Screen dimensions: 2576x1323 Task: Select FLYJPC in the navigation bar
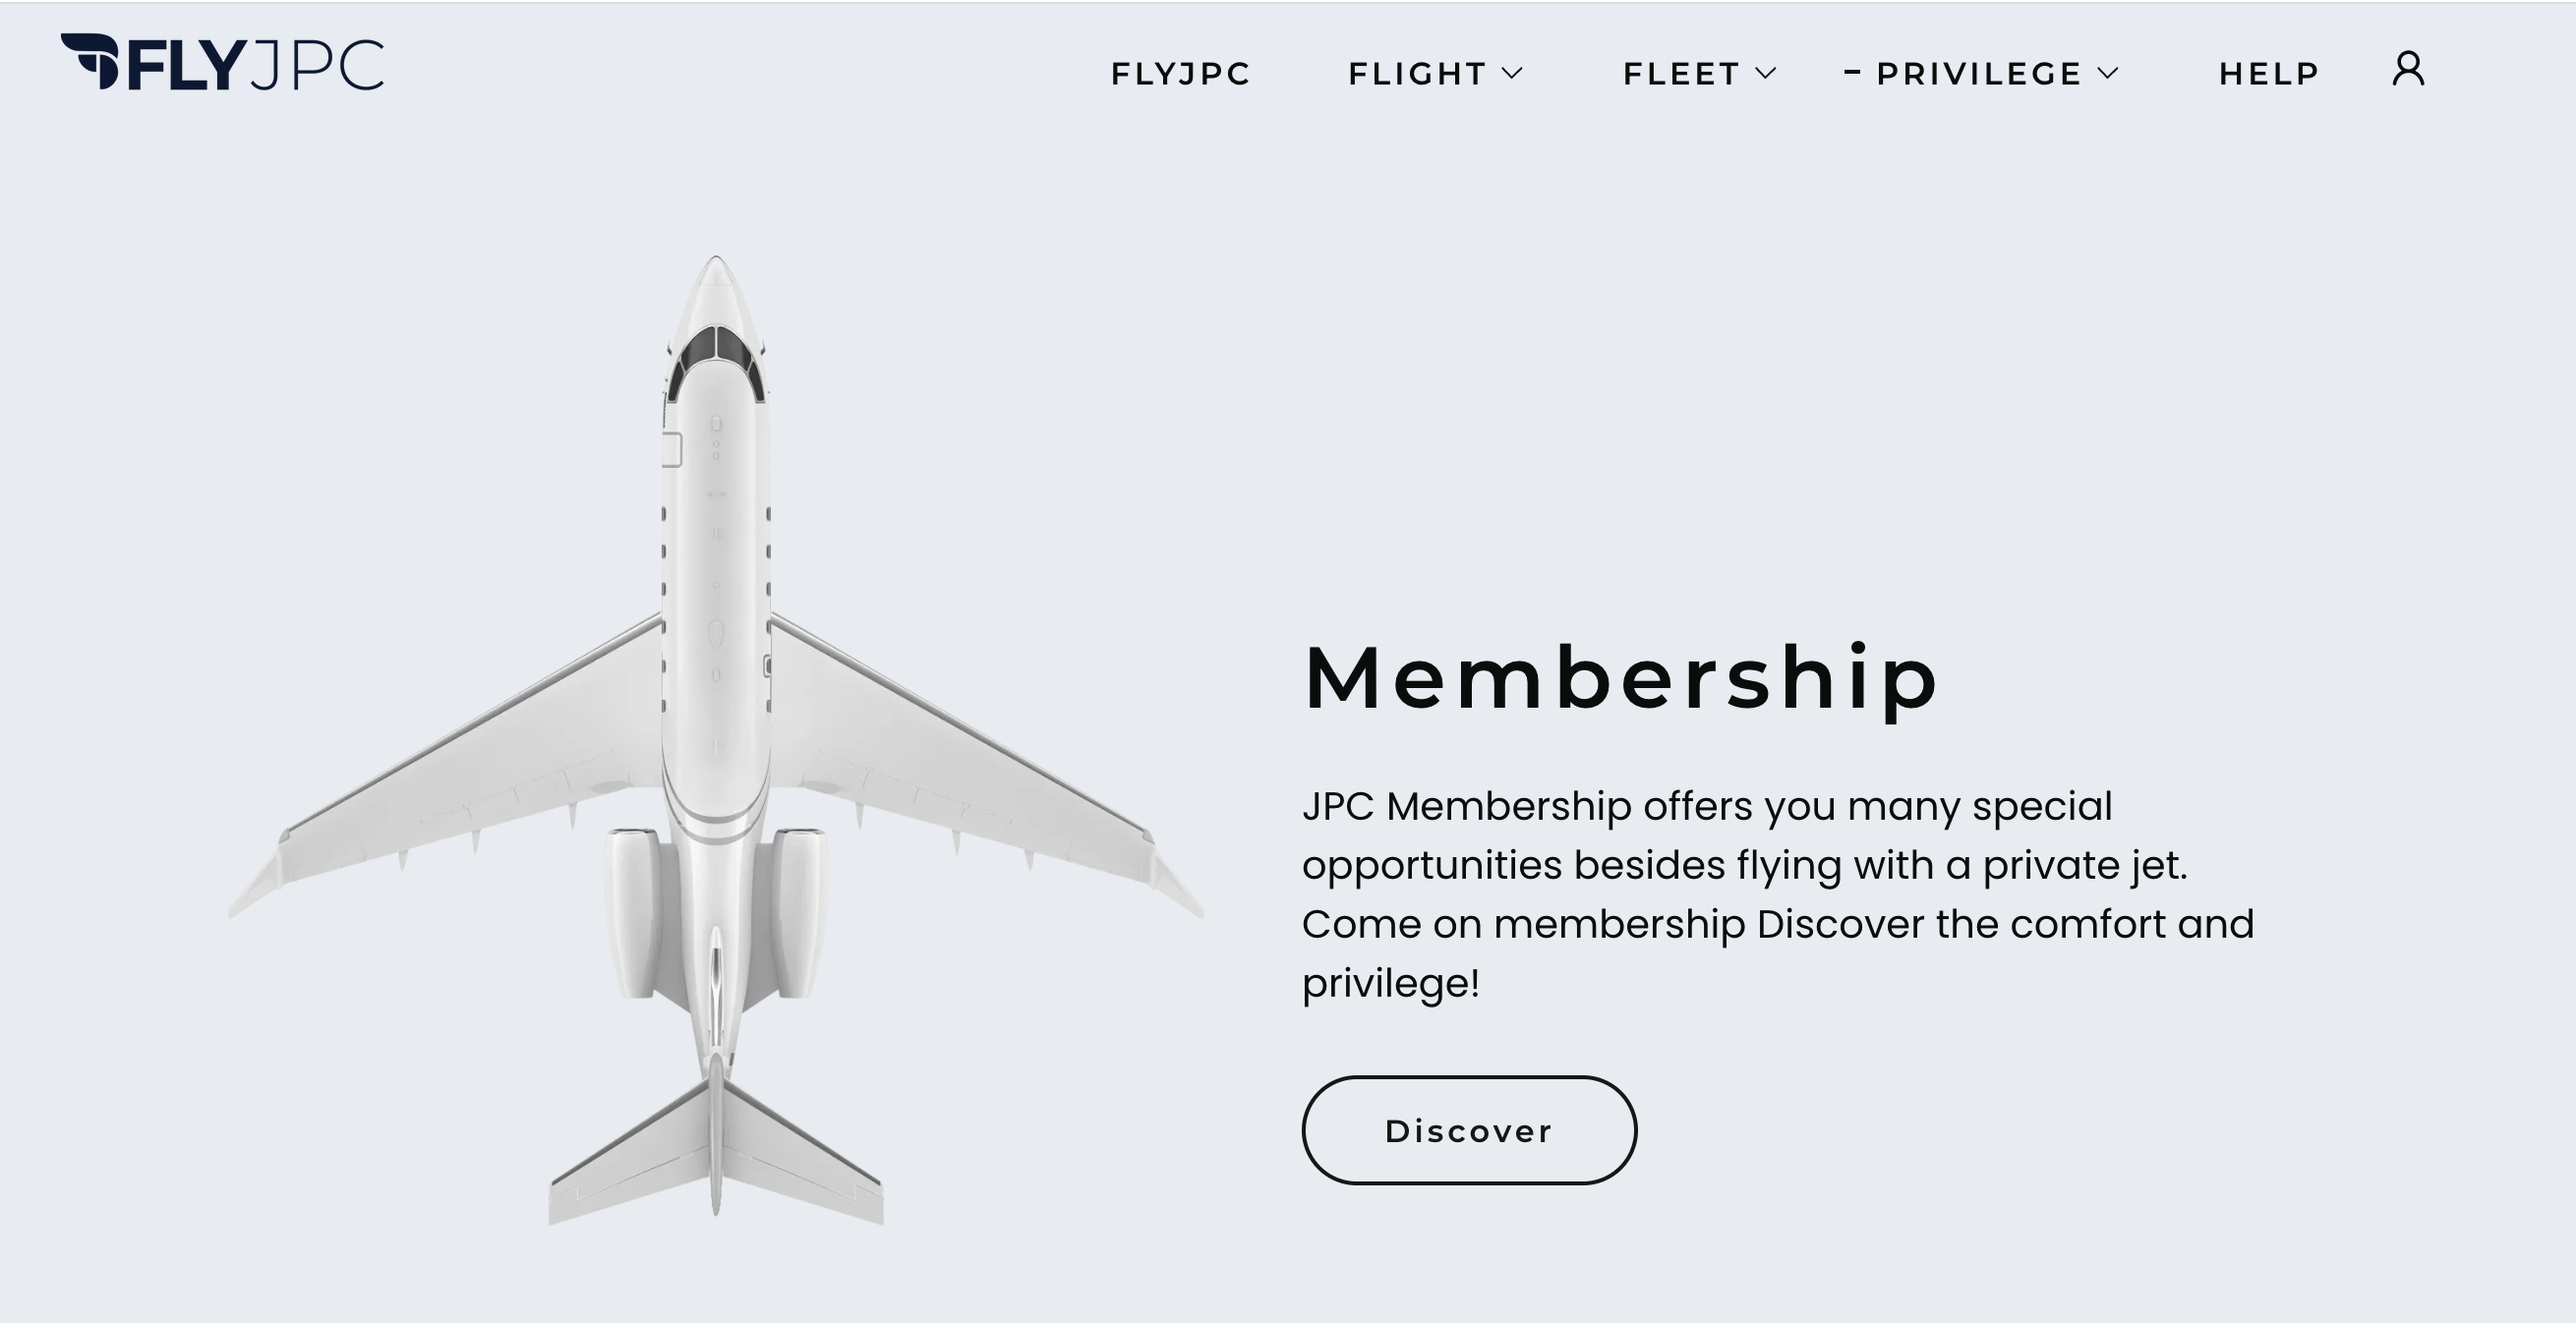click(x=1178, y=74)
